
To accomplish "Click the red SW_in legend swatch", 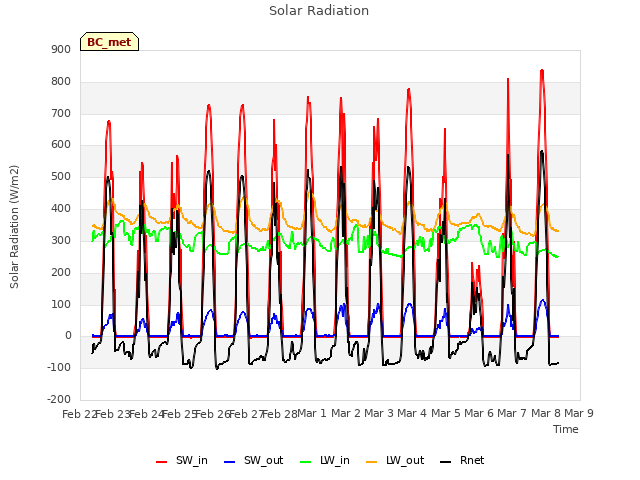I will [162, 462].
